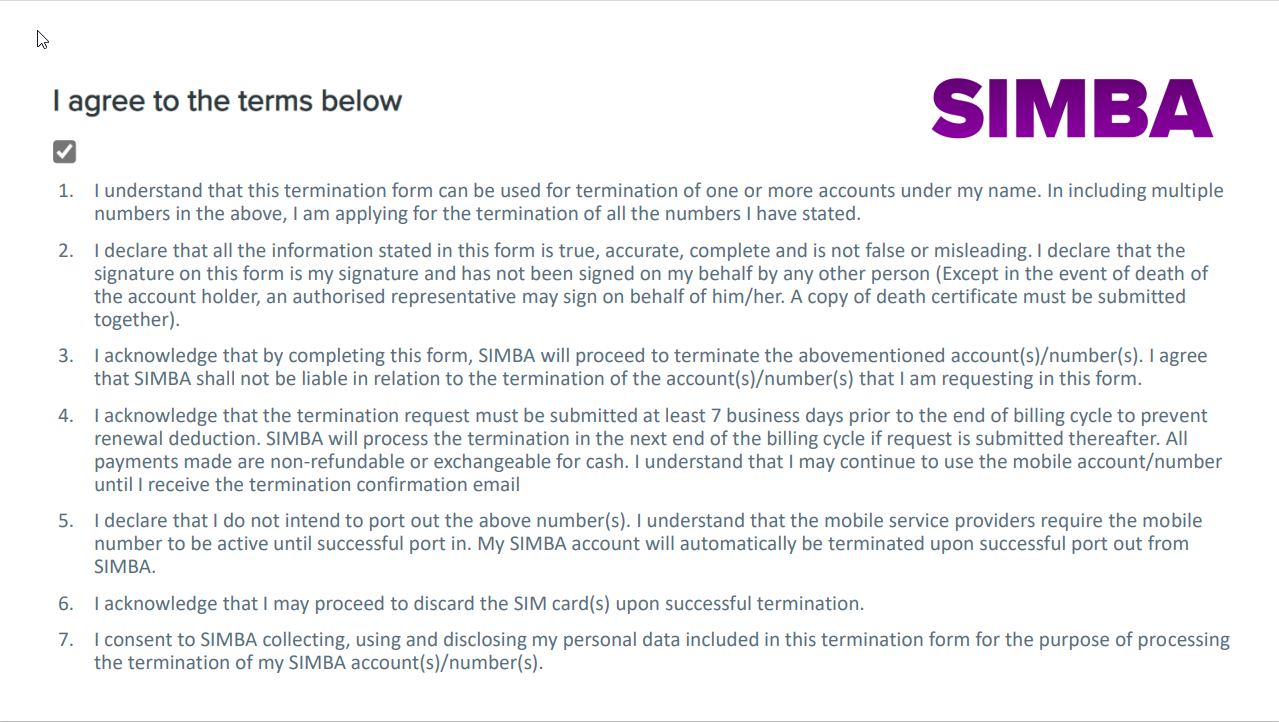Click term 3 about SIMBA not being liable

tap(651, 367)
